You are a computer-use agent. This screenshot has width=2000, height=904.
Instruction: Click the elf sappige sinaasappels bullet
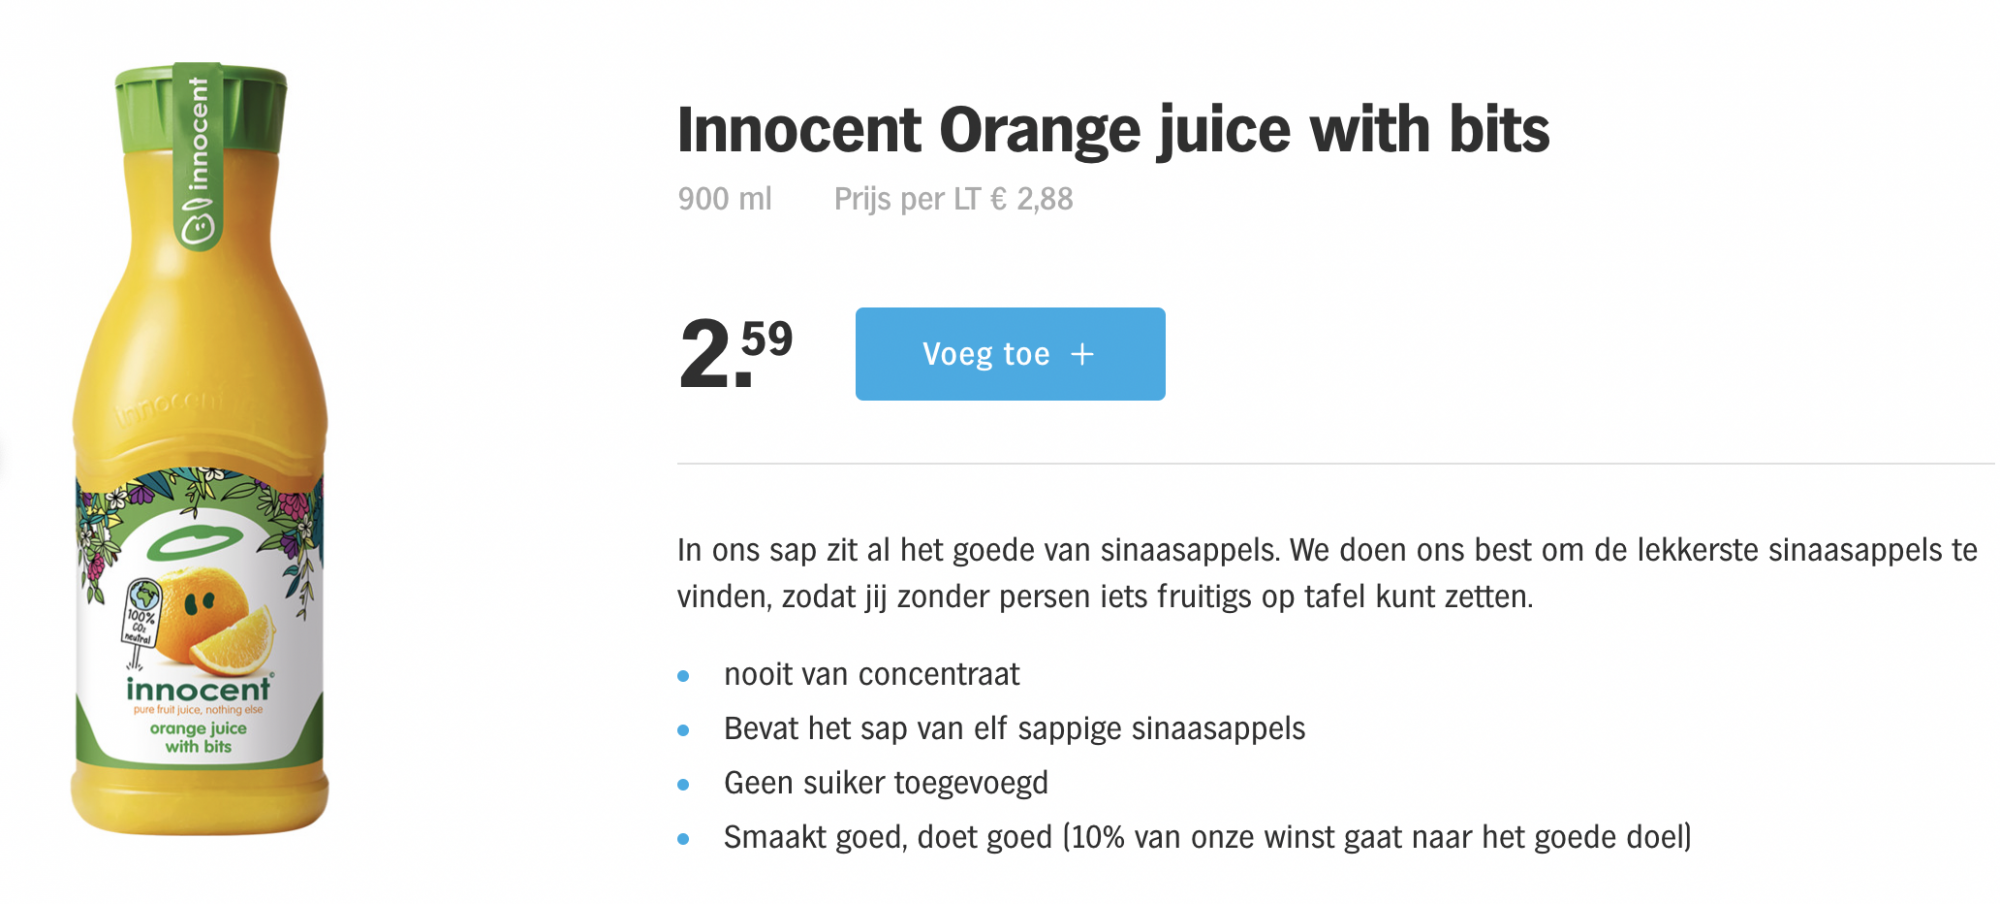point(1014,729)
